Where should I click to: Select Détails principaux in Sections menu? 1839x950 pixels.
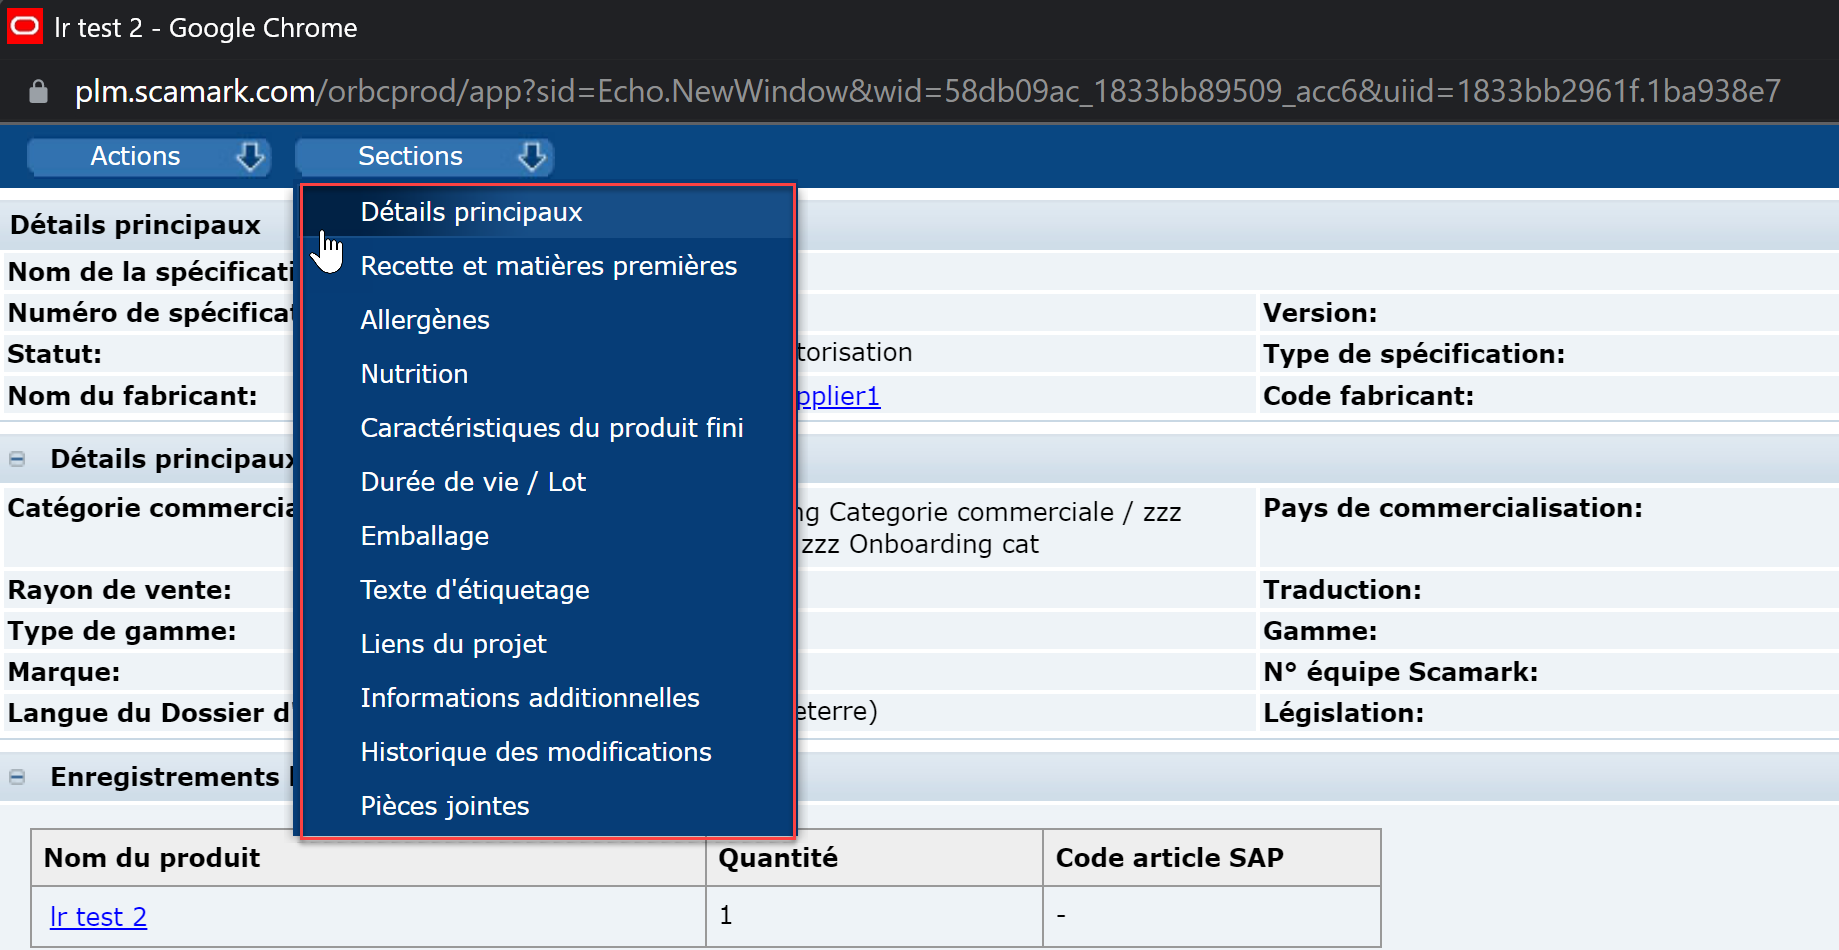547,212
